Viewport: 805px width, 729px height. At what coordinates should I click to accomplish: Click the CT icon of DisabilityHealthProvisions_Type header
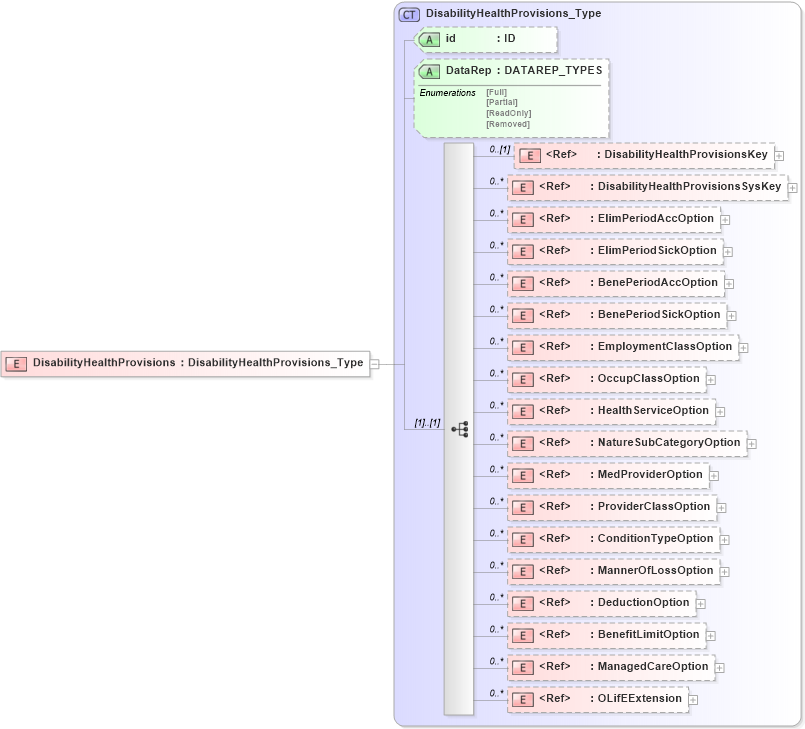click(x=409, y=14)
